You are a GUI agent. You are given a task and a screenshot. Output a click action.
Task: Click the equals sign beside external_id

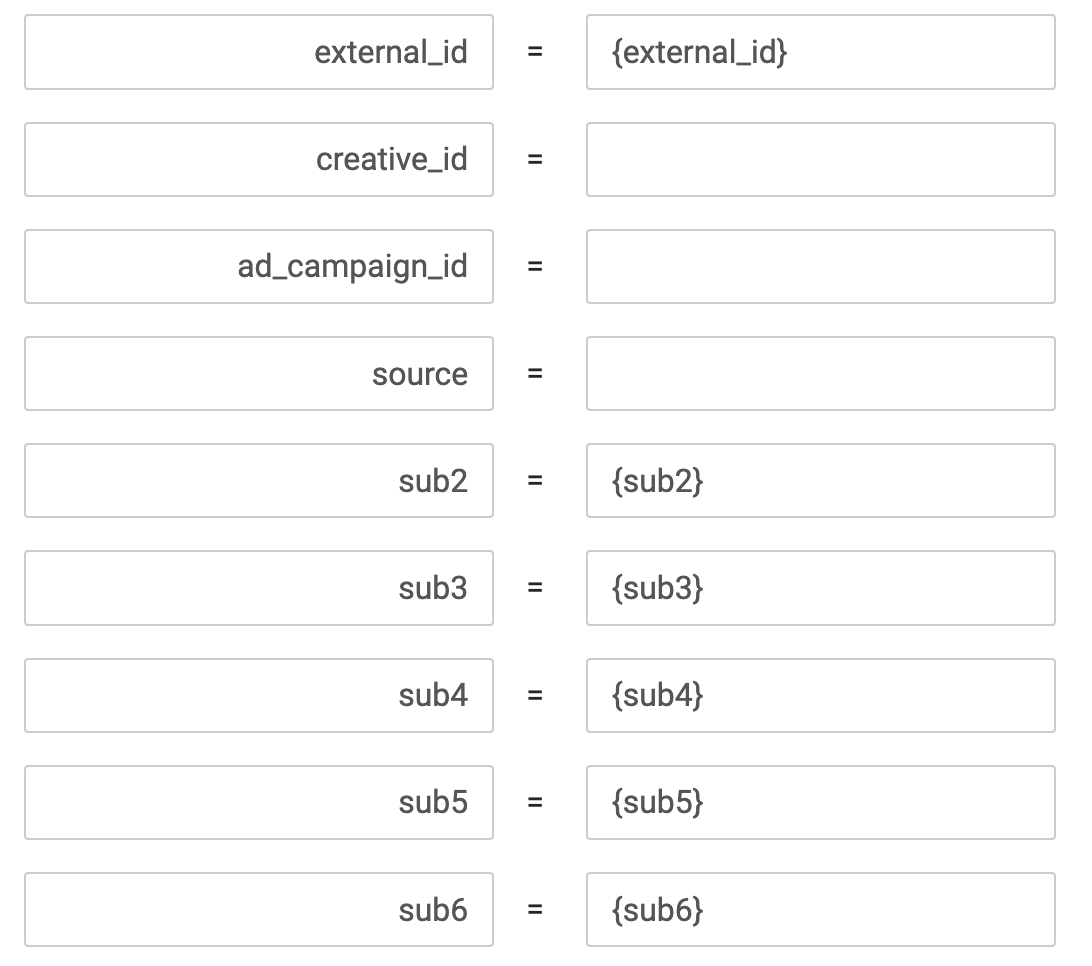(535, 52)
